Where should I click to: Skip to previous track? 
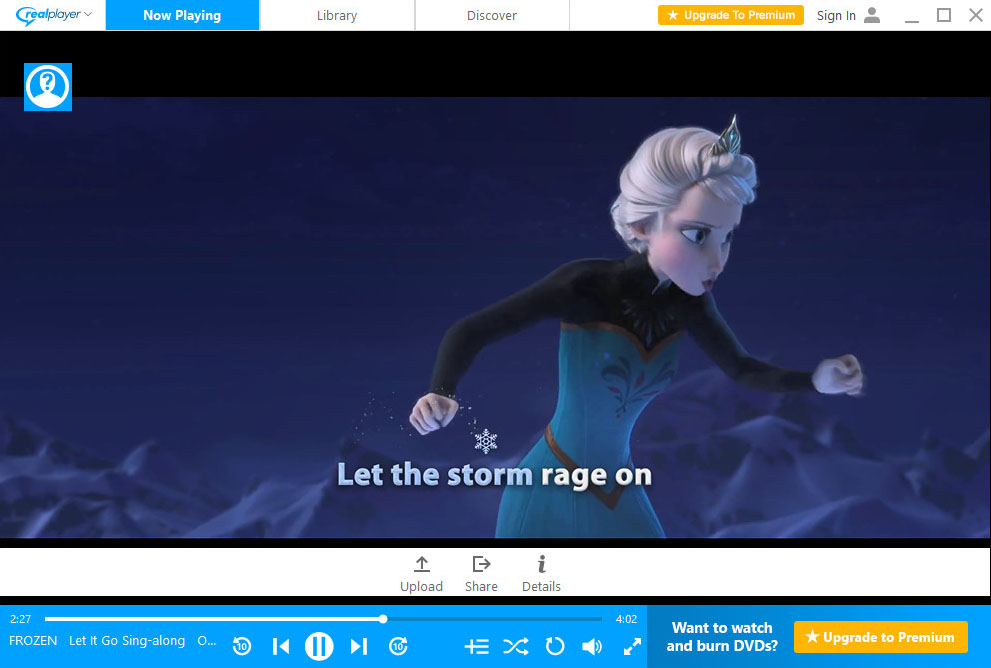pos(281,646)
